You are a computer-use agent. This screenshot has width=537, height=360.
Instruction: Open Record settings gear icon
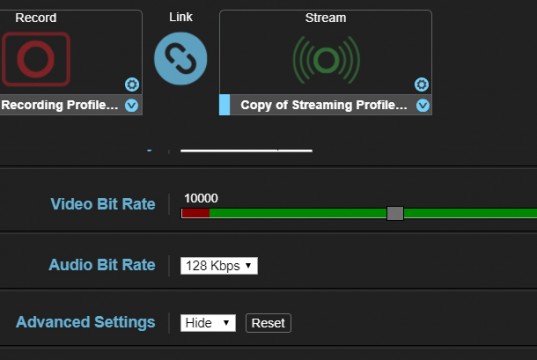(x=132, y=84)
